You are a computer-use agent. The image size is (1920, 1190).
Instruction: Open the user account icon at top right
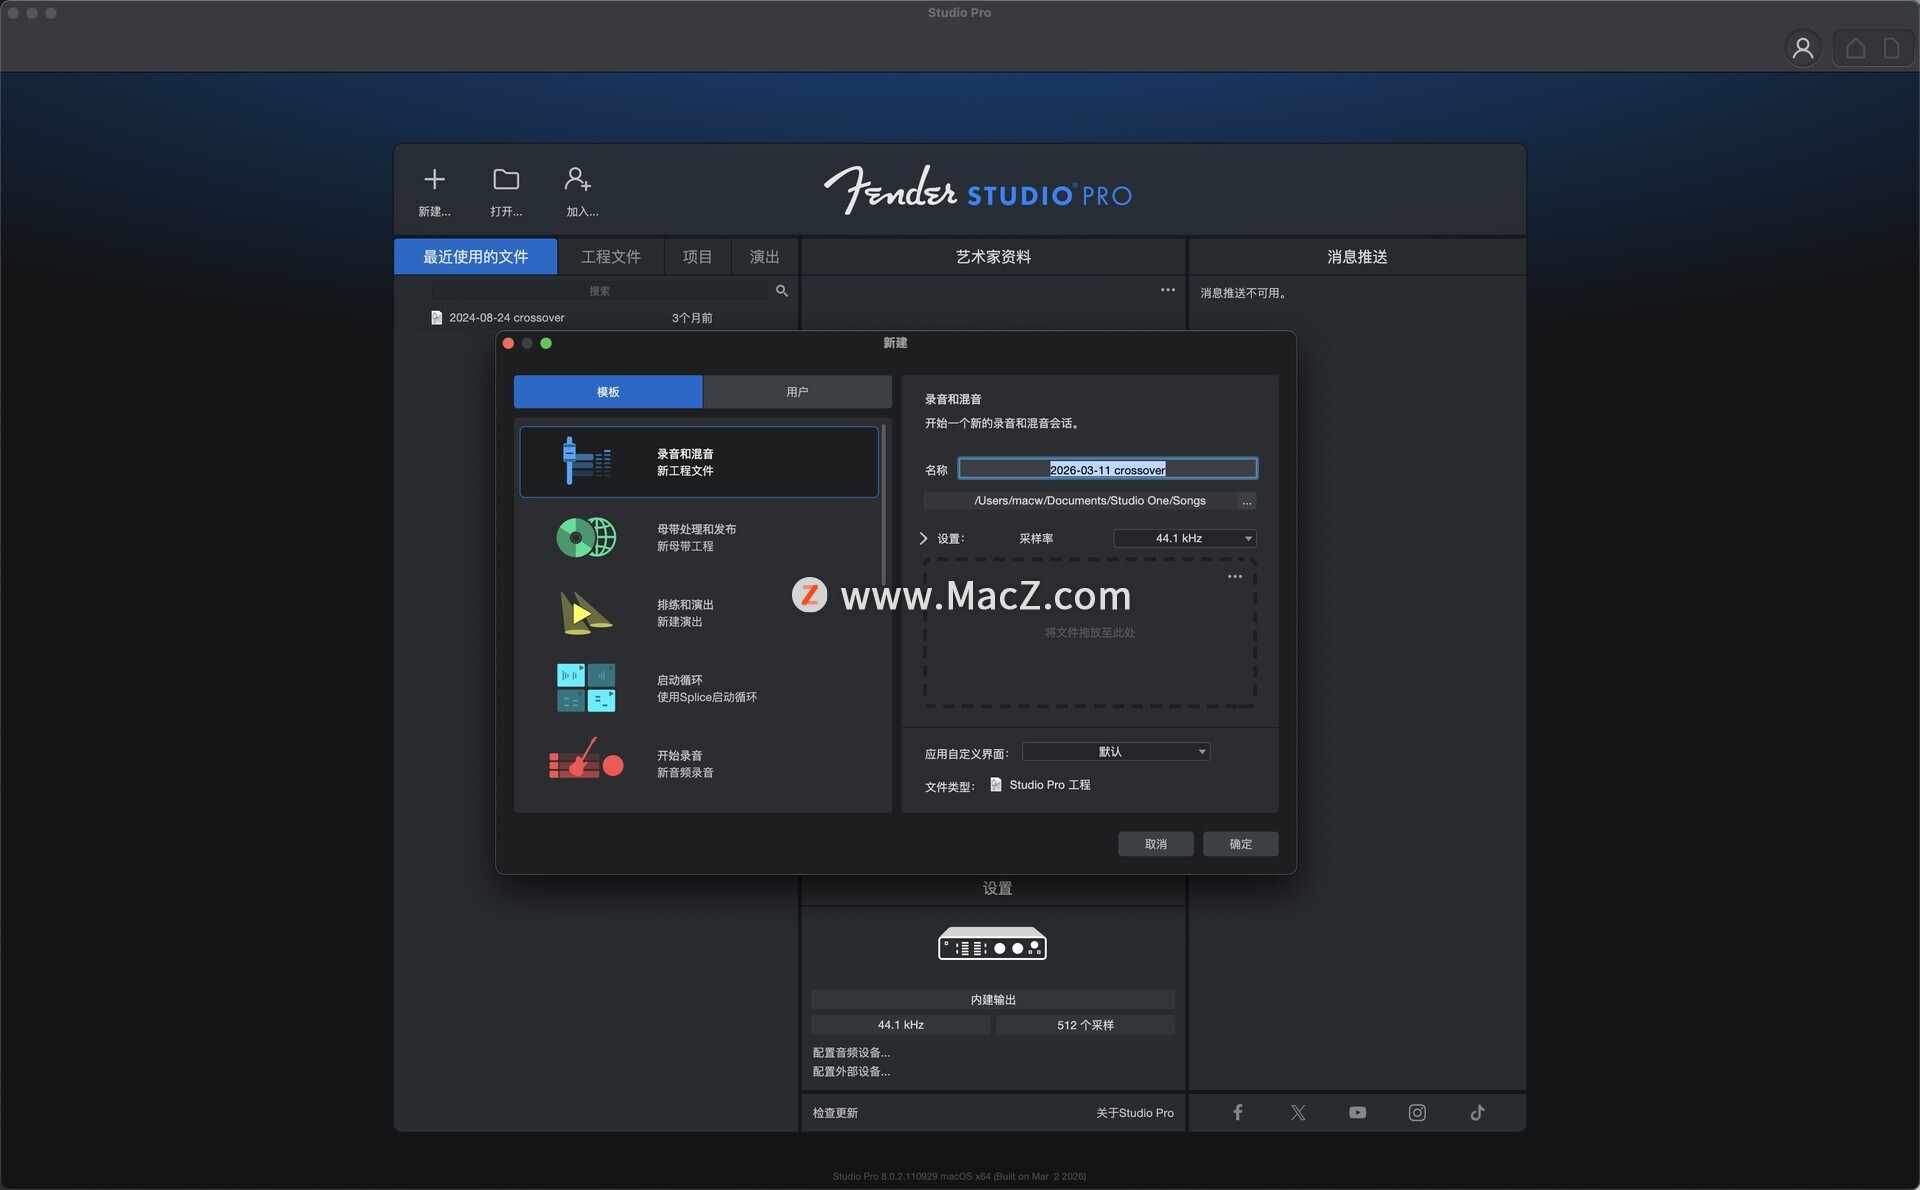1802,48
